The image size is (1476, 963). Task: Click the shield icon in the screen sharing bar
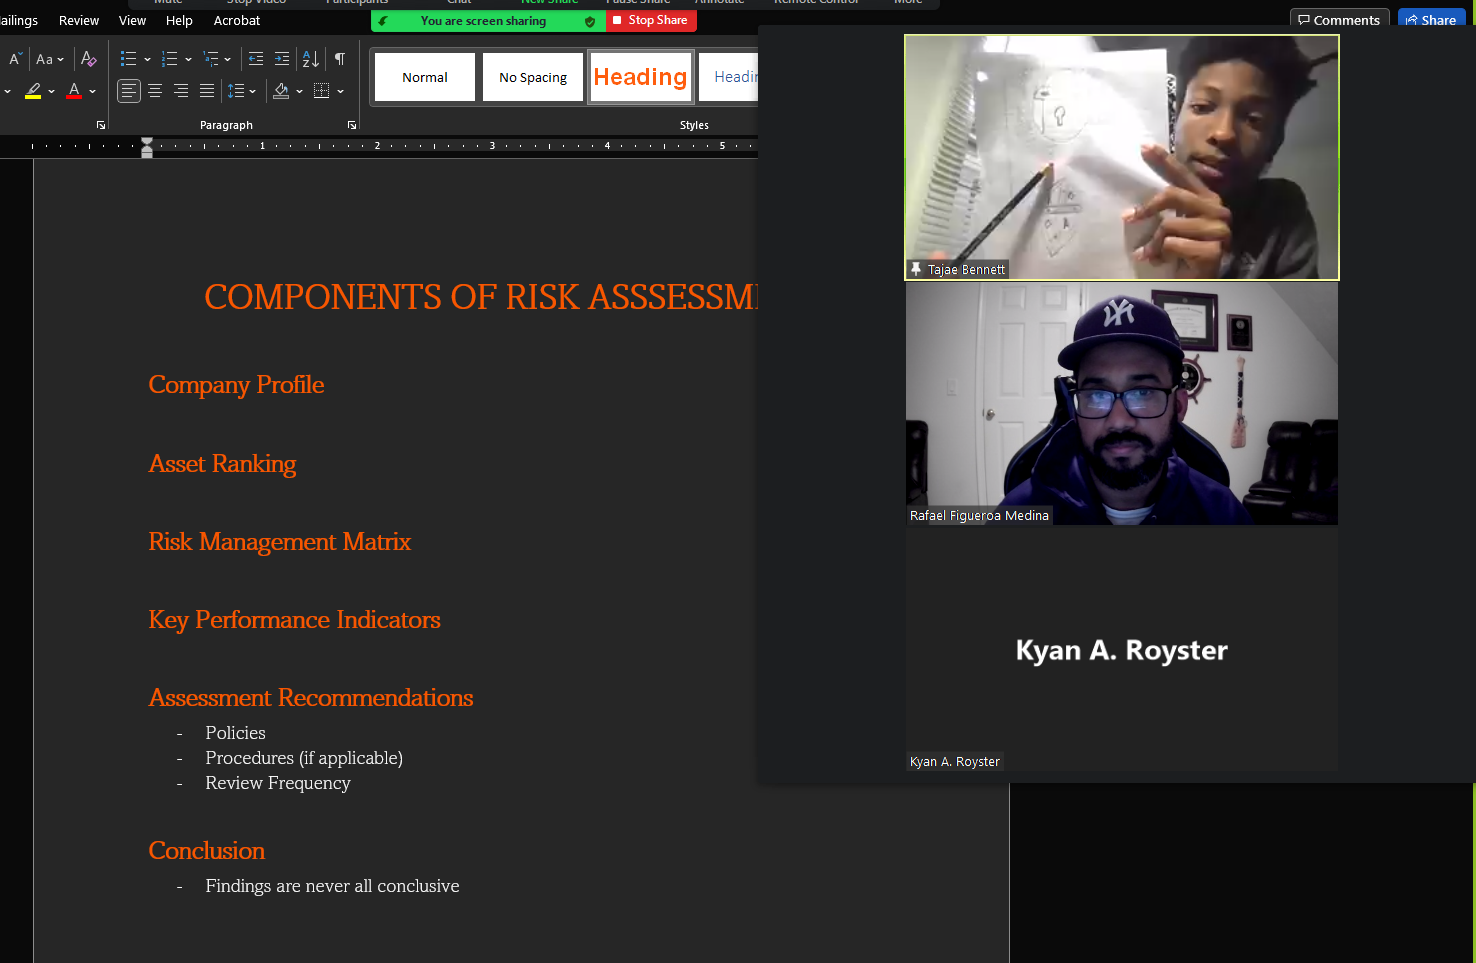(590, 21)
